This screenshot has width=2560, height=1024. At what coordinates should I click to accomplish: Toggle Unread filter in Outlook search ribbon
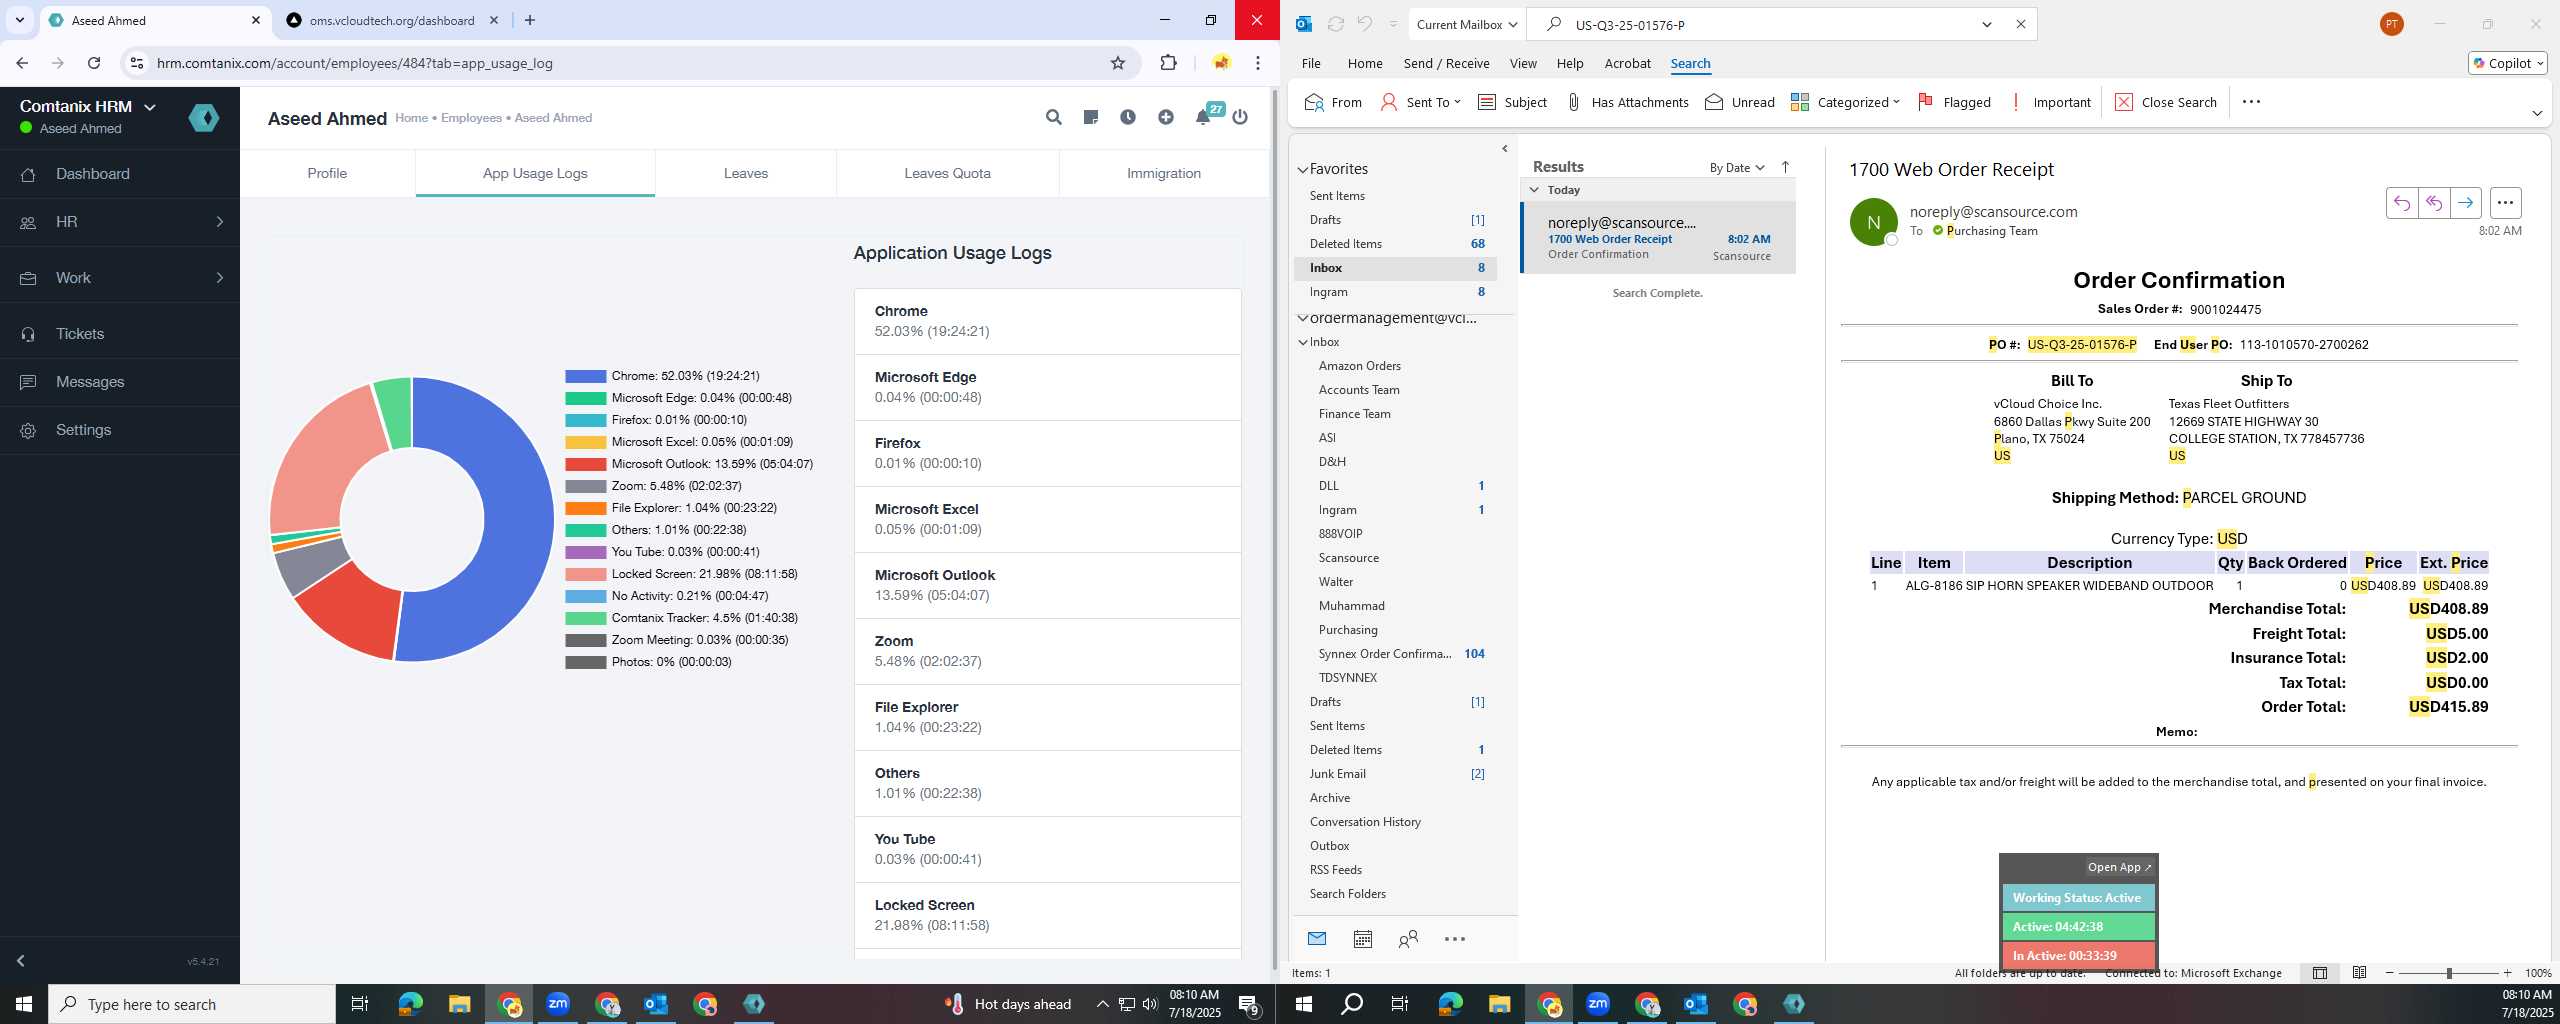pyautogui.click(x=1740, y=102)
